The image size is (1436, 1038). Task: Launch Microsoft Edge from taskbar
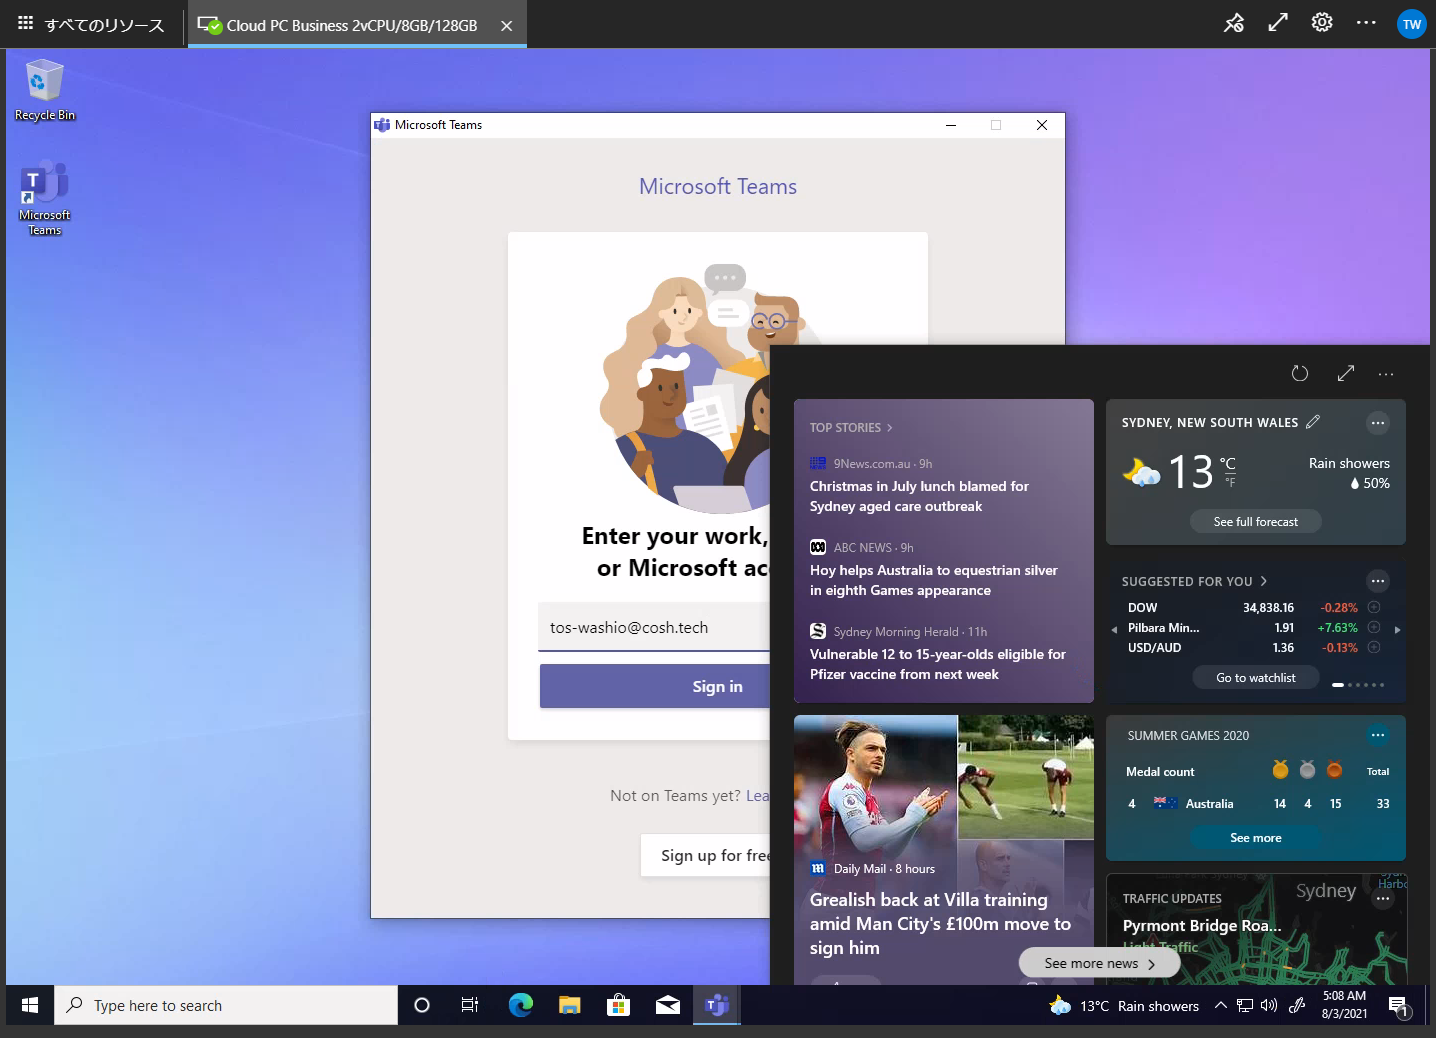pos(520,1005)
